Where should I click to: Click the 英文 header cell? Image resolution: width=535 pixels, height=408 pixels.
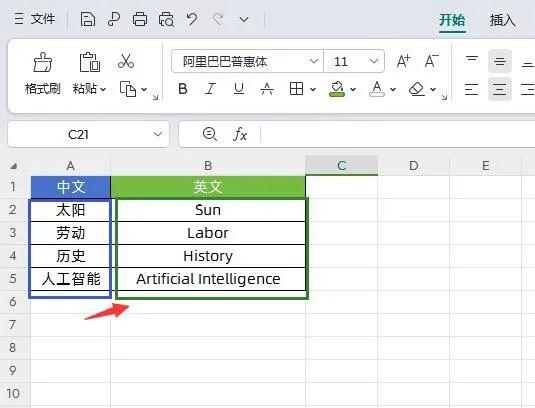pos(208,187)
